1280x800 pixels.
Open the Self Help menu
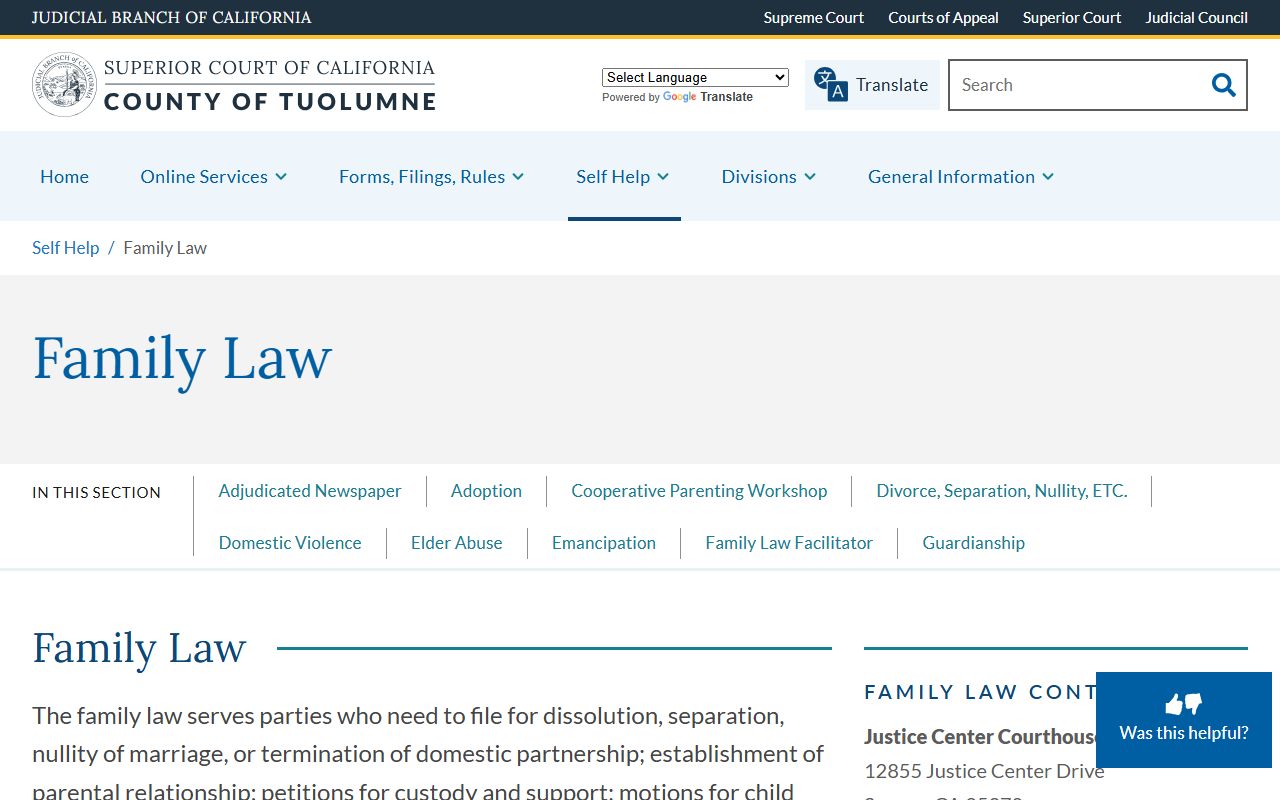tap(613, 177)
